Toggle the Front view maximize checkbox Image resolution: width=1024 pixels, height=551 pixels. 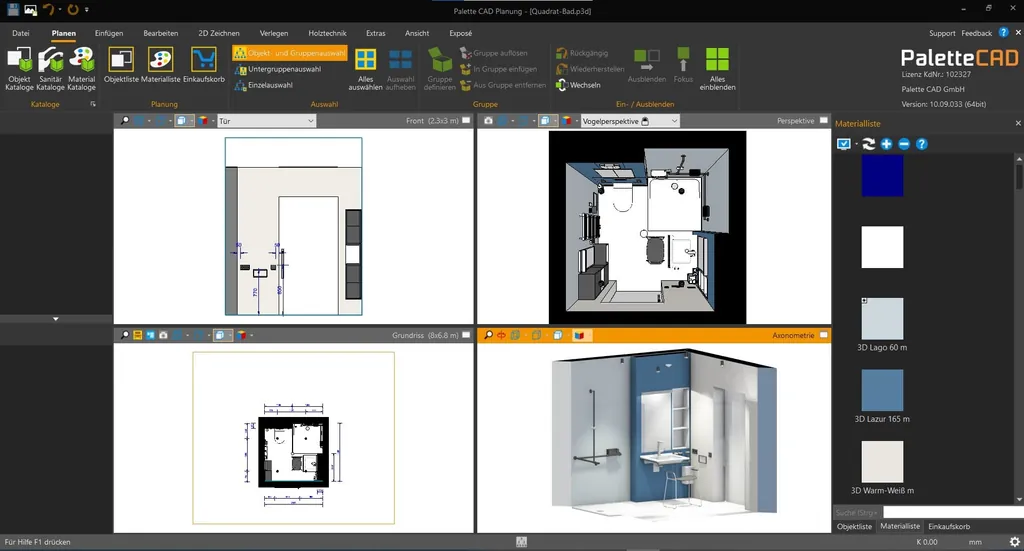click(x=466, y=121)
